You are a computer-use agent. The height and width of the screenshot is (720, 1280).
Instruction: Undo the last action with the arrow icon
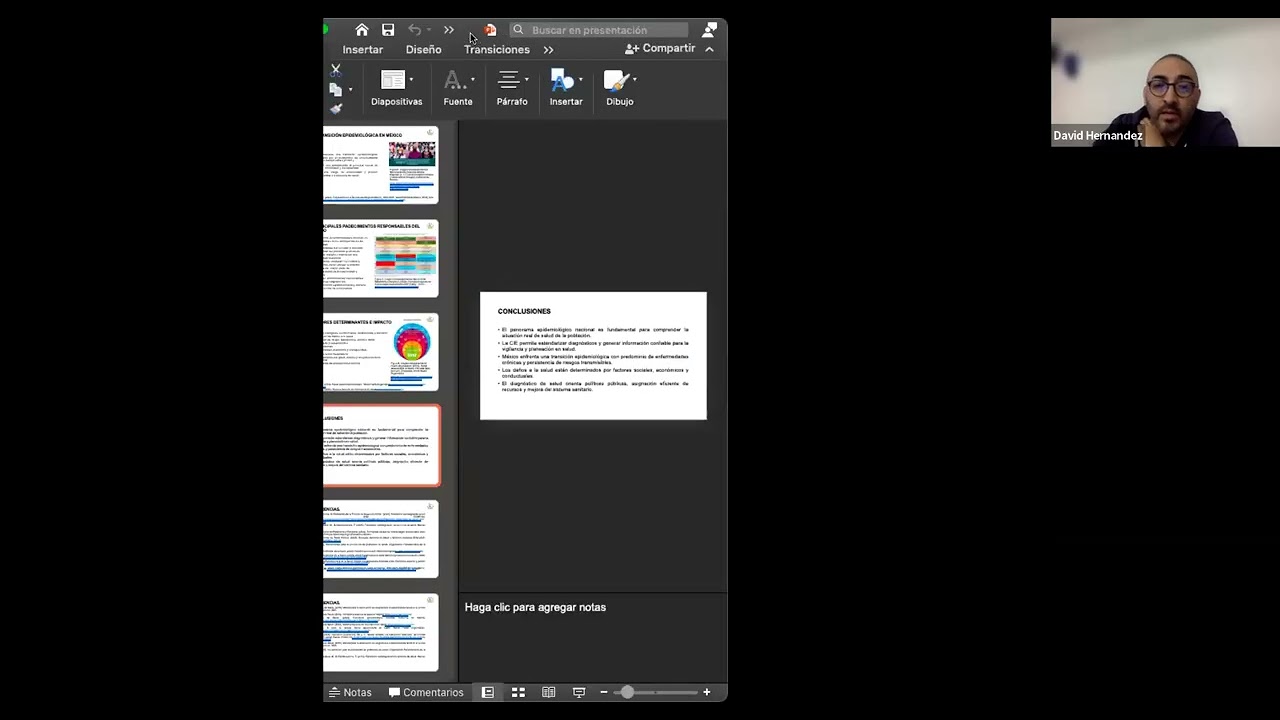pos(414,30)
